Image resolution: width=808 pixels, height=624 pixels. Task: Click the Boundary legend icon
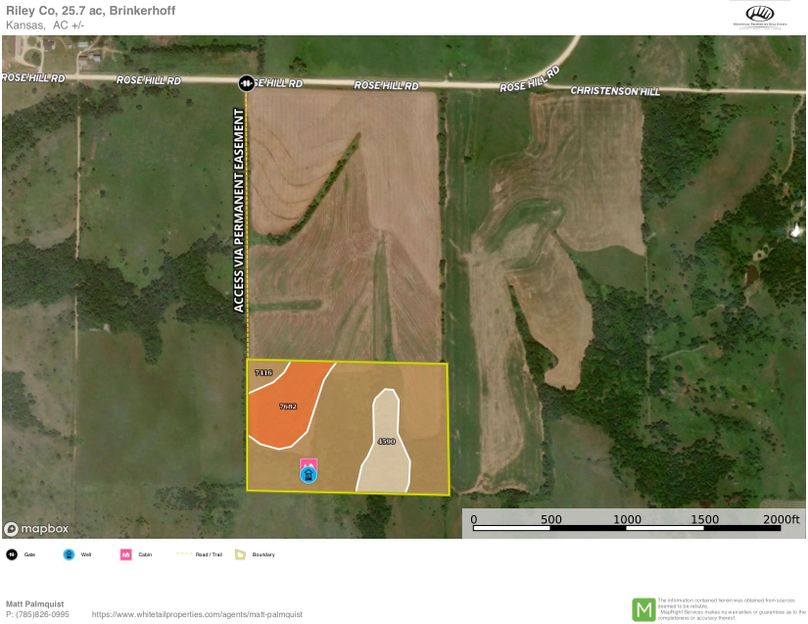click(x=239, y=552)
